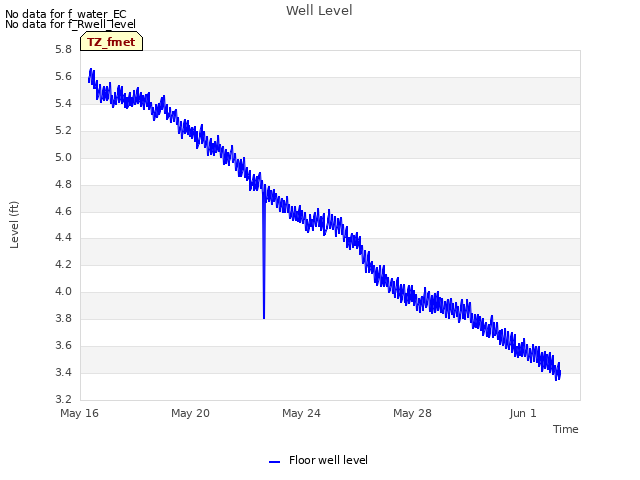Image resolution: width=640 pixels, height=480 pixels.
Task: Click the May 24 x-axis tick label
Action: pyautogui.click(x=301, y=413)
